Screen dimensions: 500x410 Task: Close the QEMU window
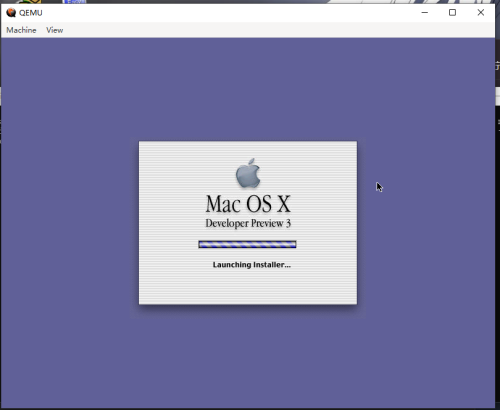481,13
